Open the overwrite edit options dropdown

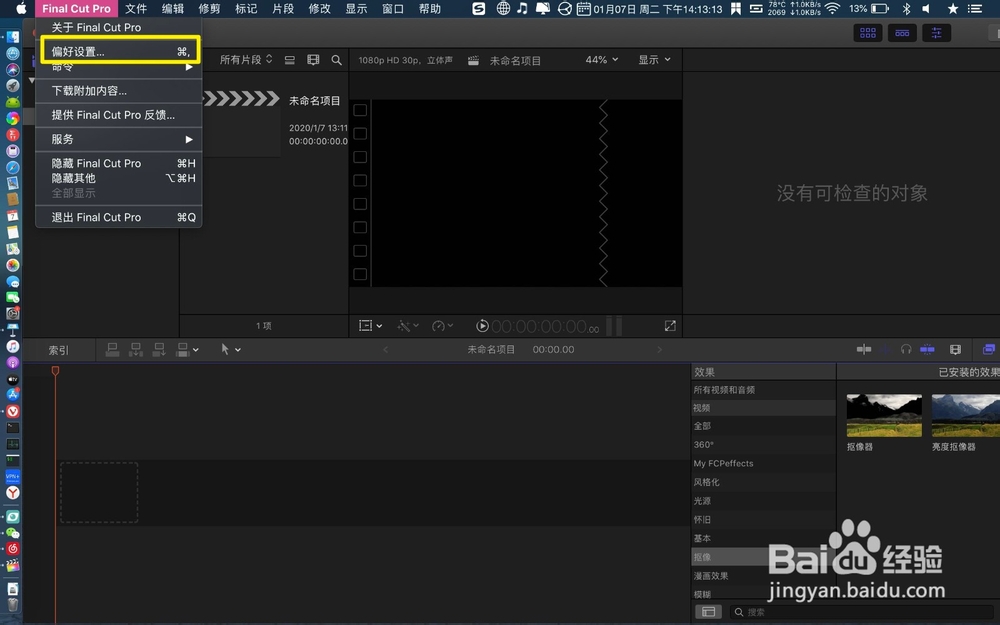[187, 349]
